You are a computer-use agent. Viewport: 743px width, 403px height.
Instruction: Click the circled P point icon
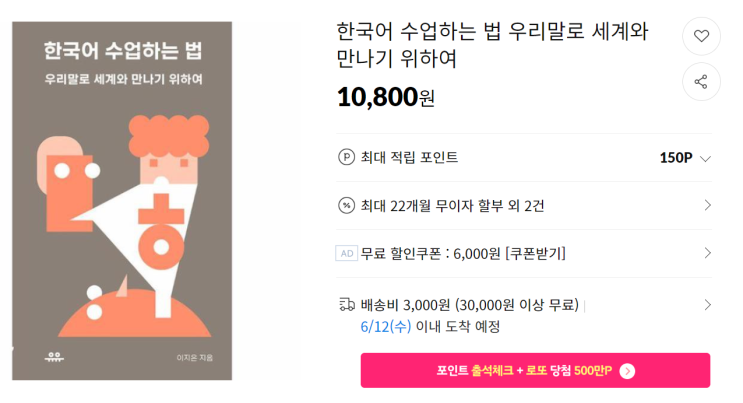(x=347, y=157)
